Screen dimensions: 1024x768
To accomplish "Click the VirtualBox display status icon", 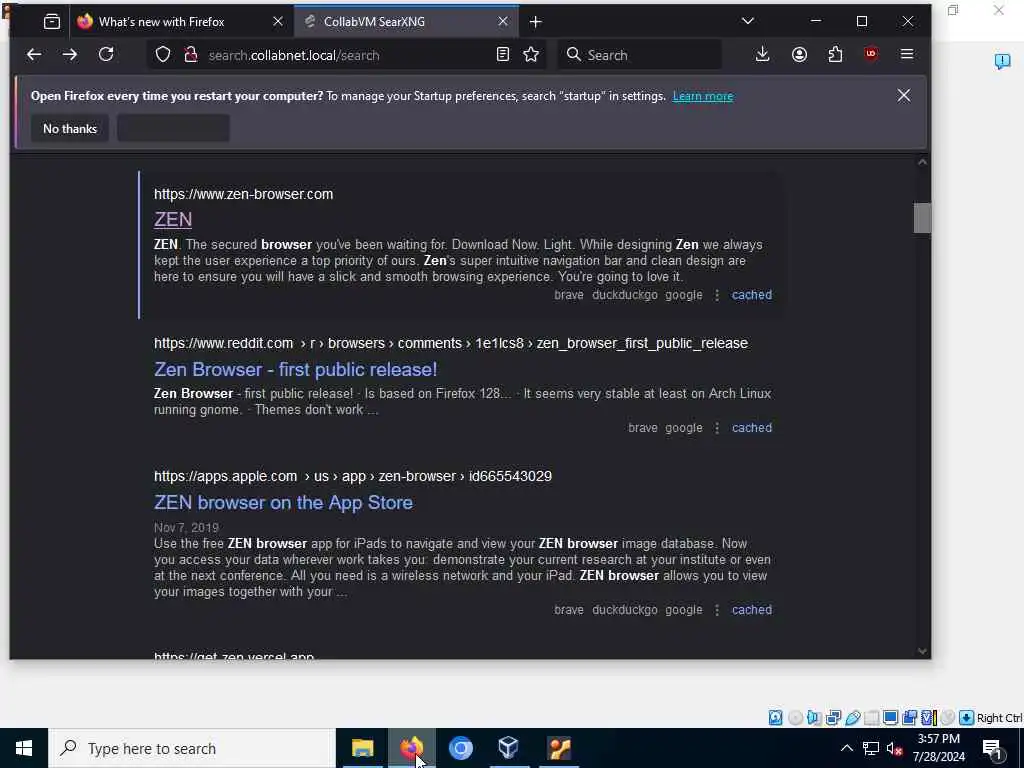I will (x=890, y=718).
